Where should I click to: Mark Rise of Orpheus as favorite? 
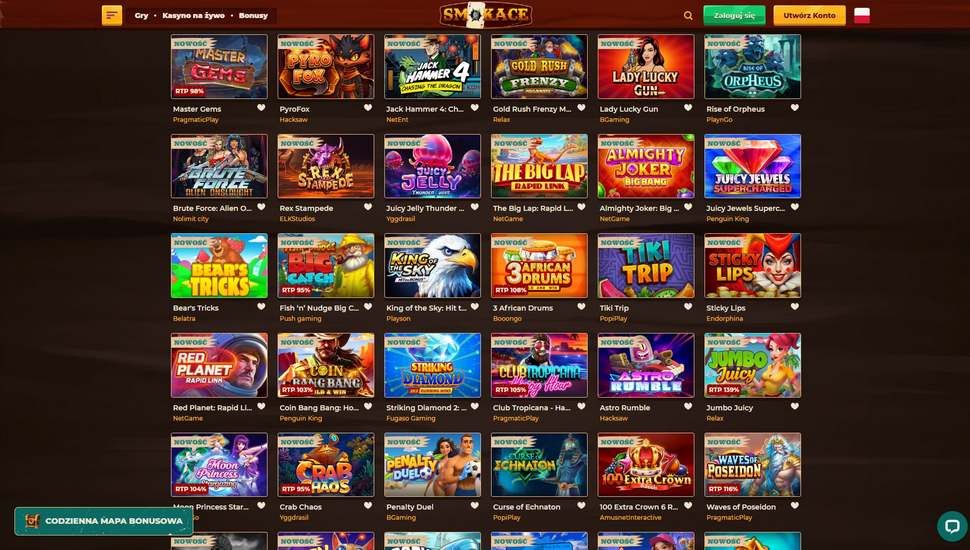tap(795, 108)
